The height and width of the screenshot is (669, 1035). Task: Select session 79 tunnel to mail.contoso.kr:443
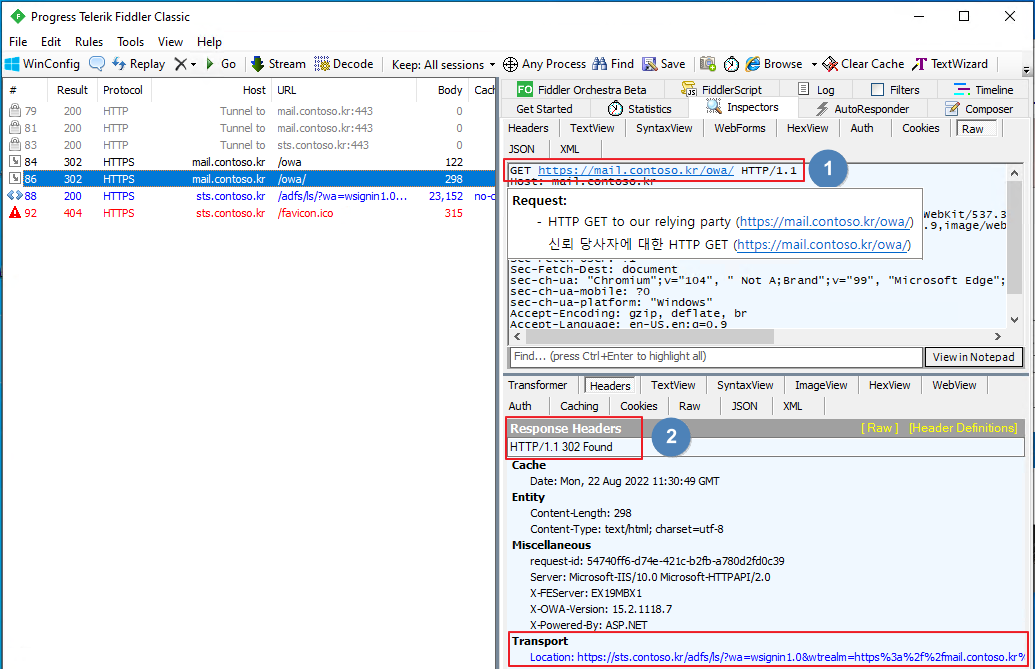coord(250,111)
